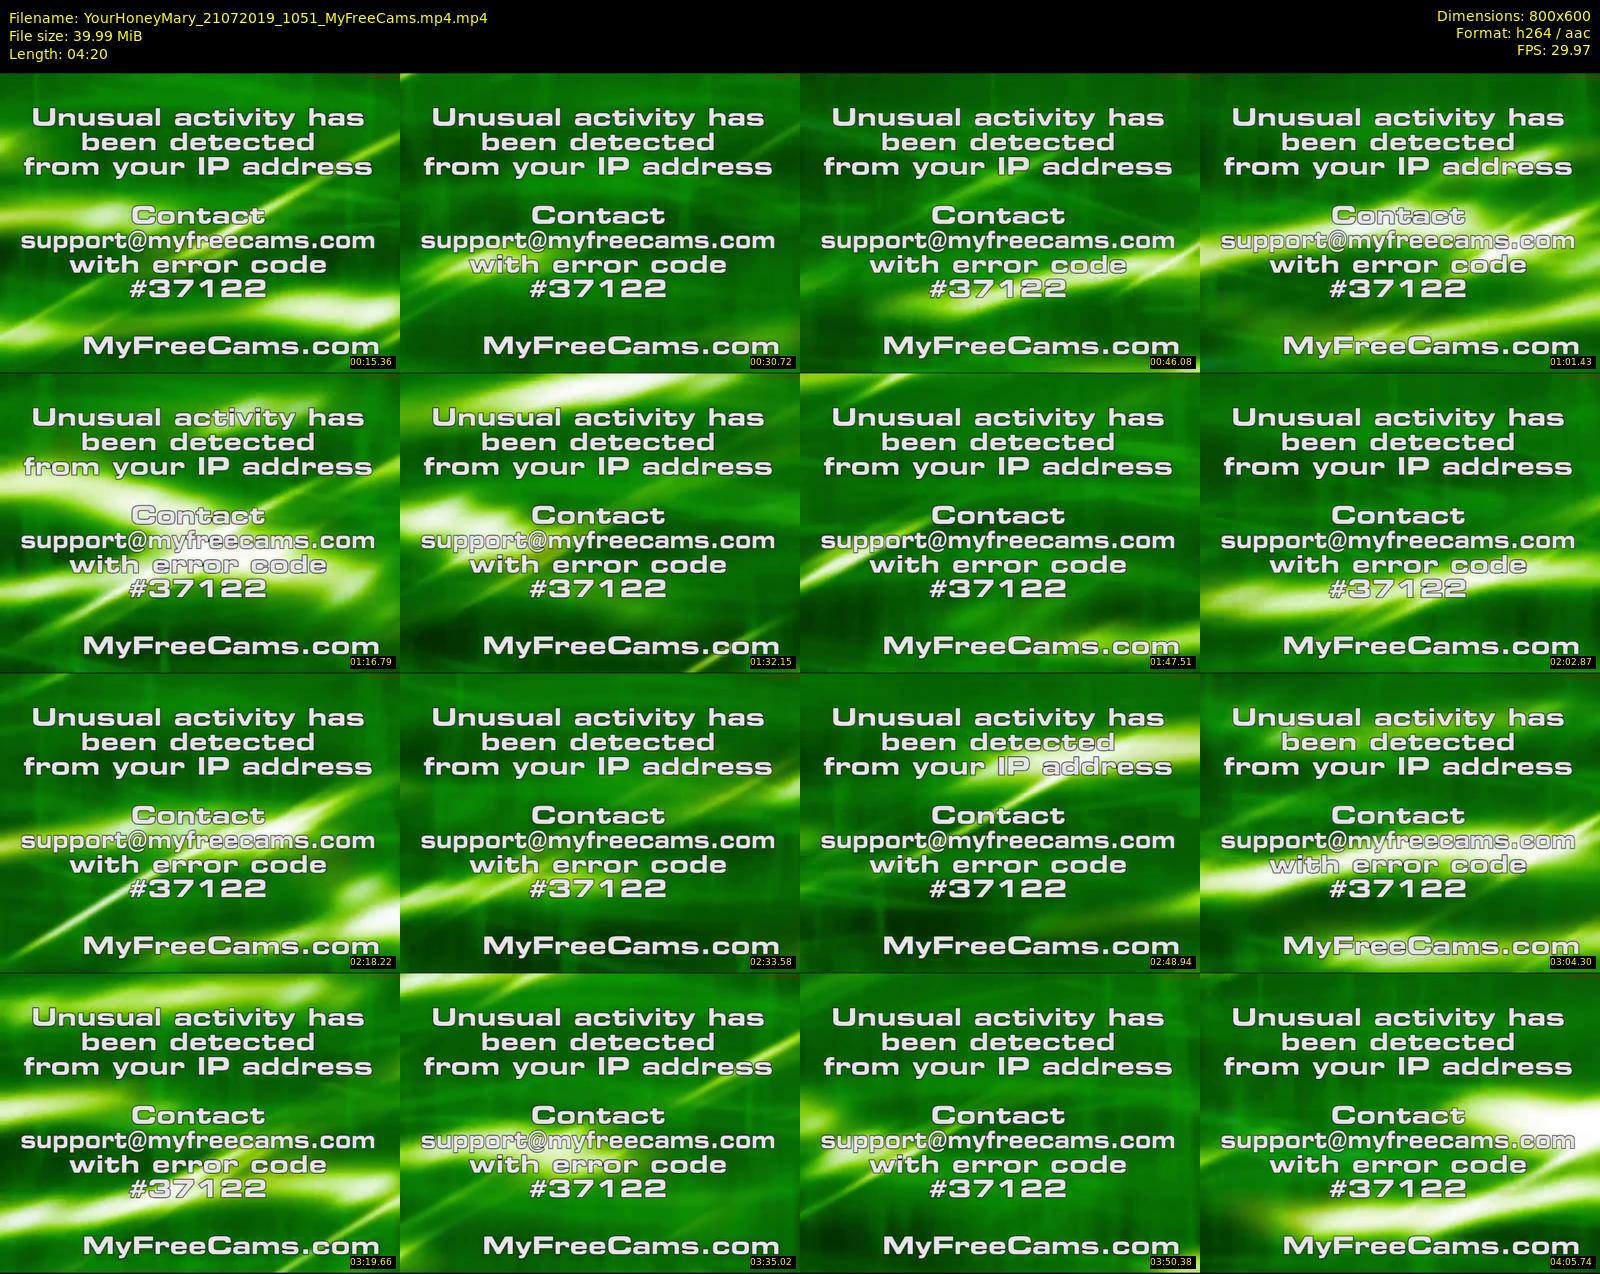Viewport: 1600px width, 1274px height.
Task: Click the FPS 29.97 text
Action: coord(1554,50)
